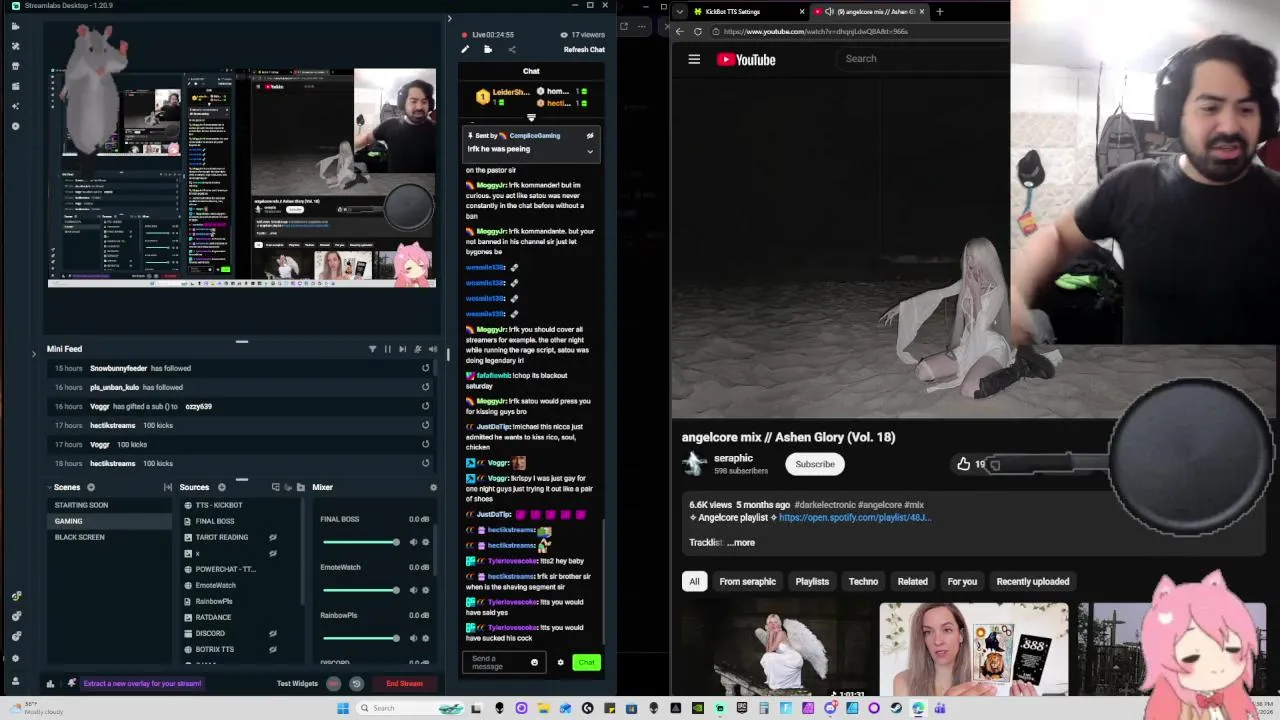Toggle visibility of the x source
The image size is (1280, 720).
pyautogui.click(x=272, y=553)
